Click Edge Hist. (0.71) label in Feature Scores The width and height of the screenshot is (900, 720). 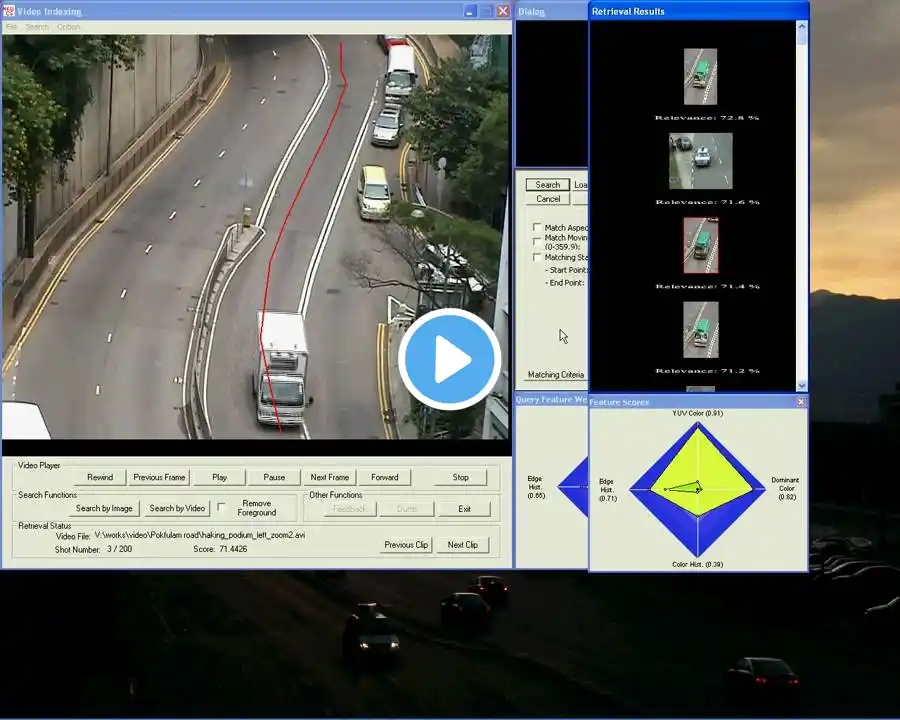[607, 490]
